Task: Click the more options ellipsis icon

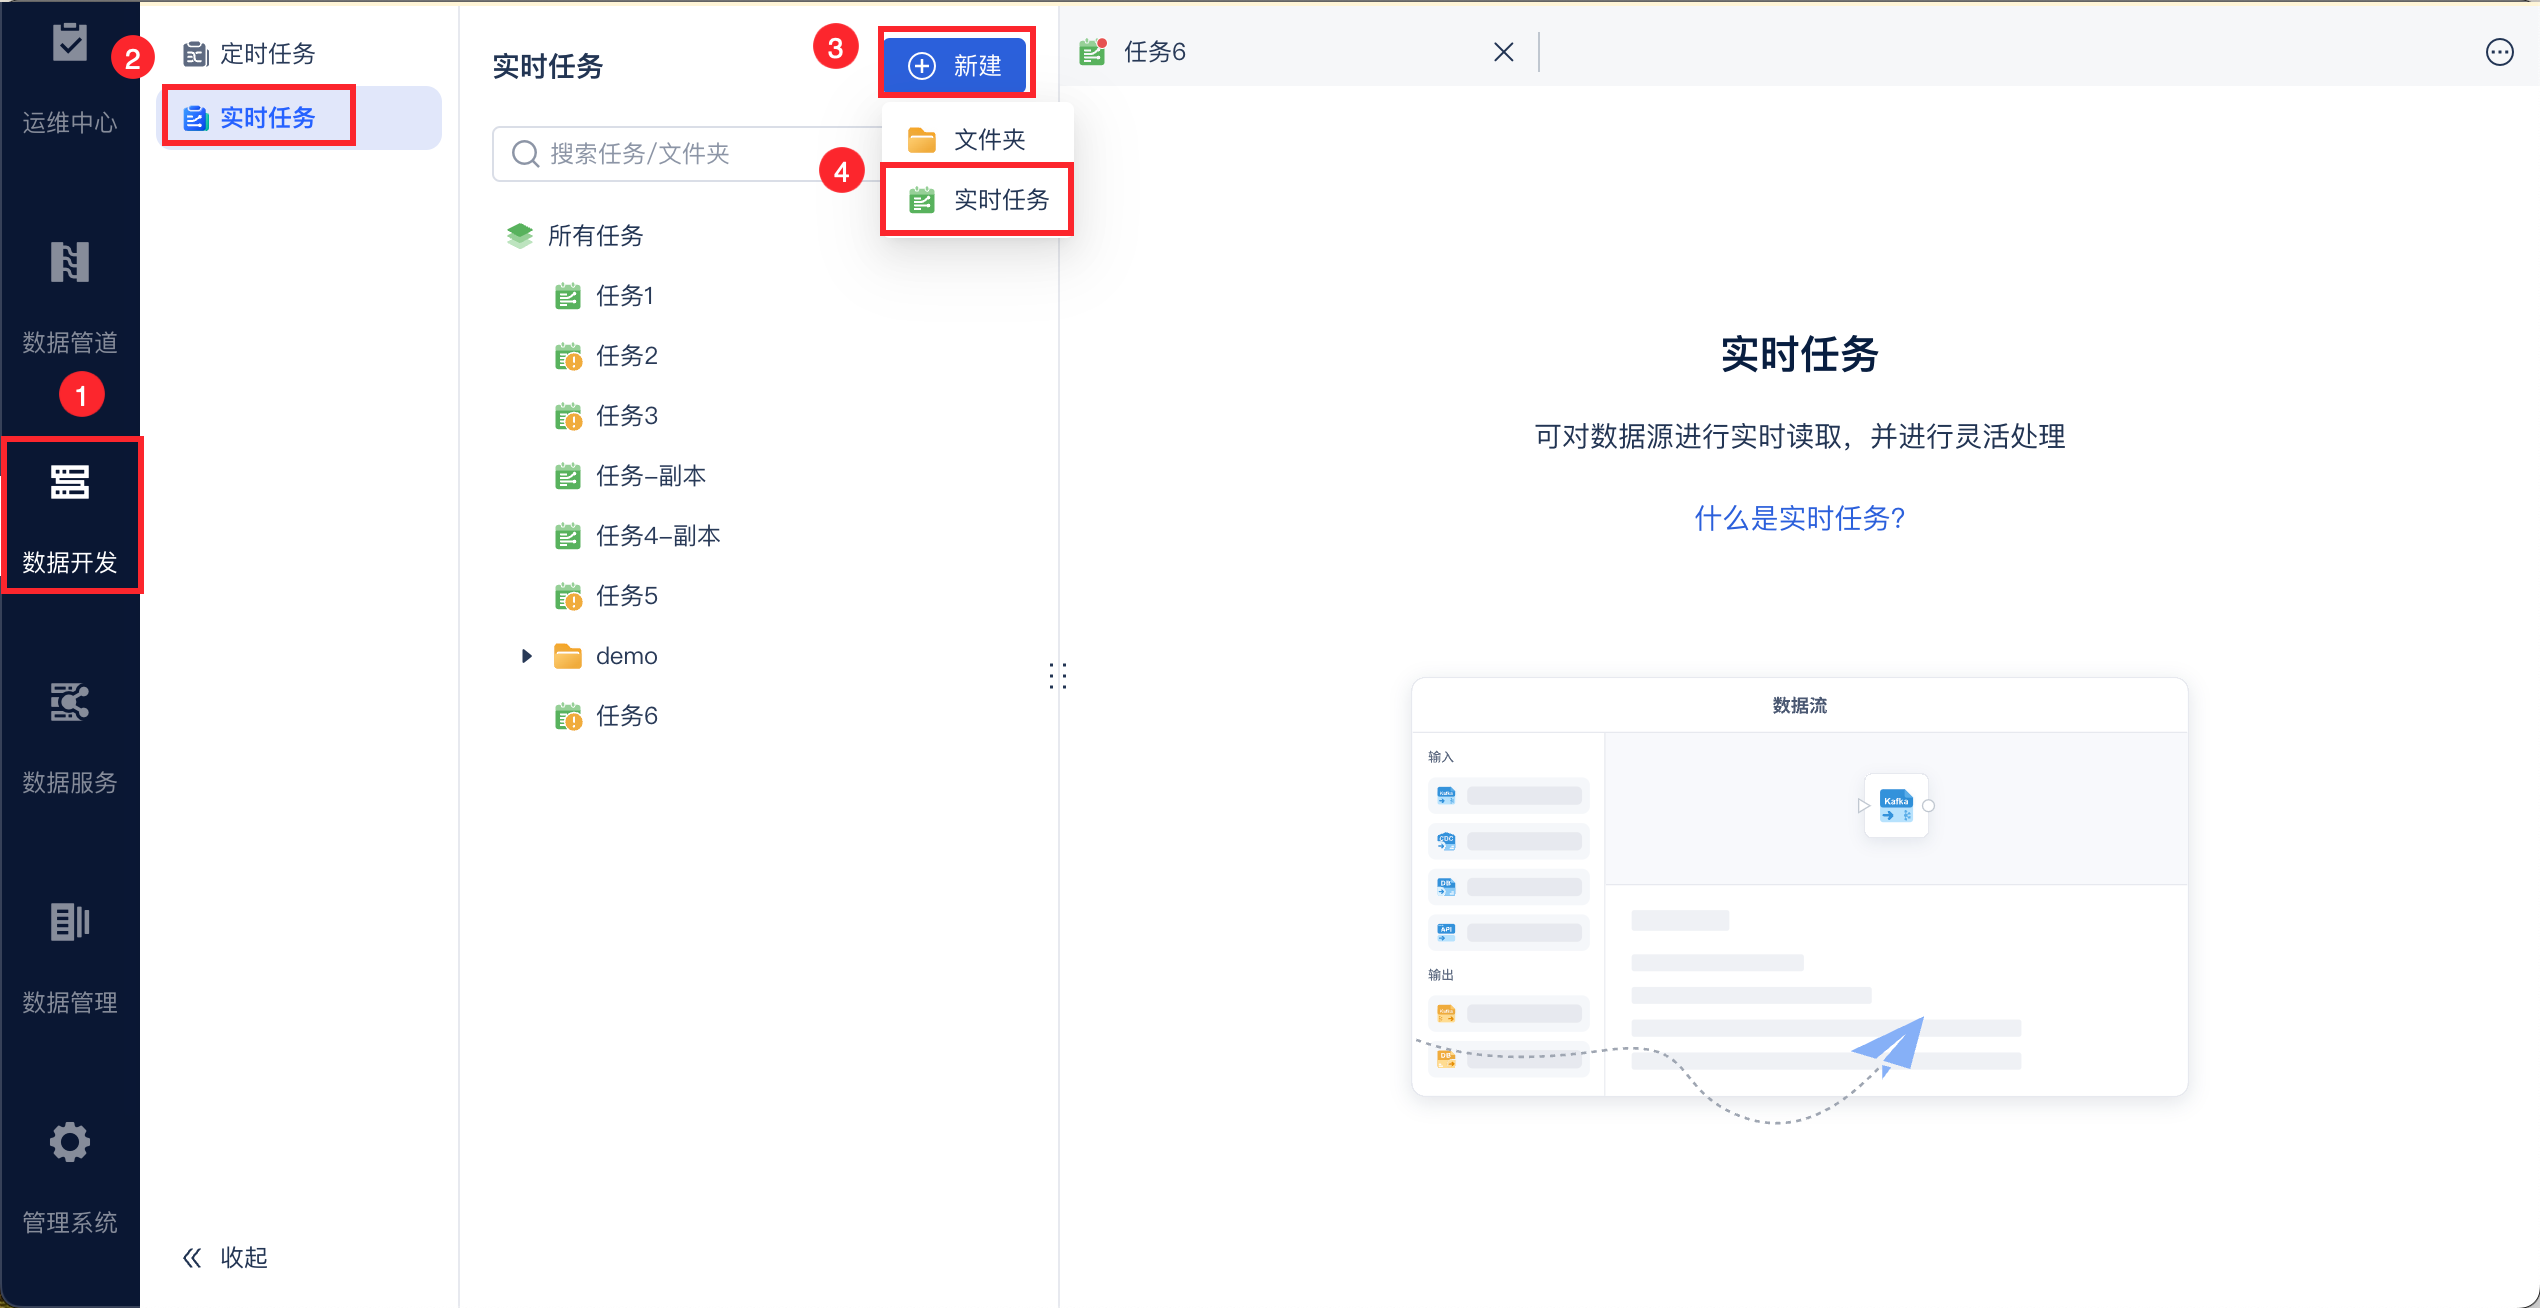Action: [2499, 52]
